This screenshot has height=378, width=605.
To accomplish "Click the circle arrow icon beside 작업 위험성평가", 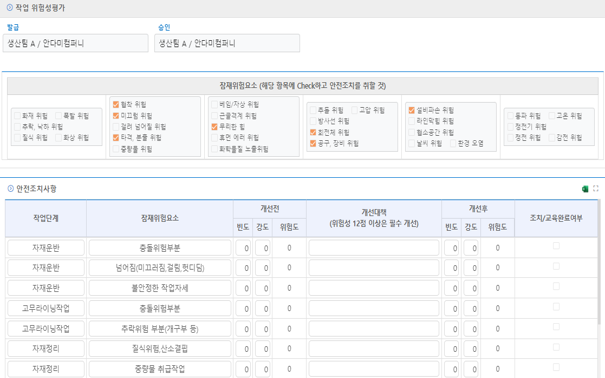I will point(10,7).
